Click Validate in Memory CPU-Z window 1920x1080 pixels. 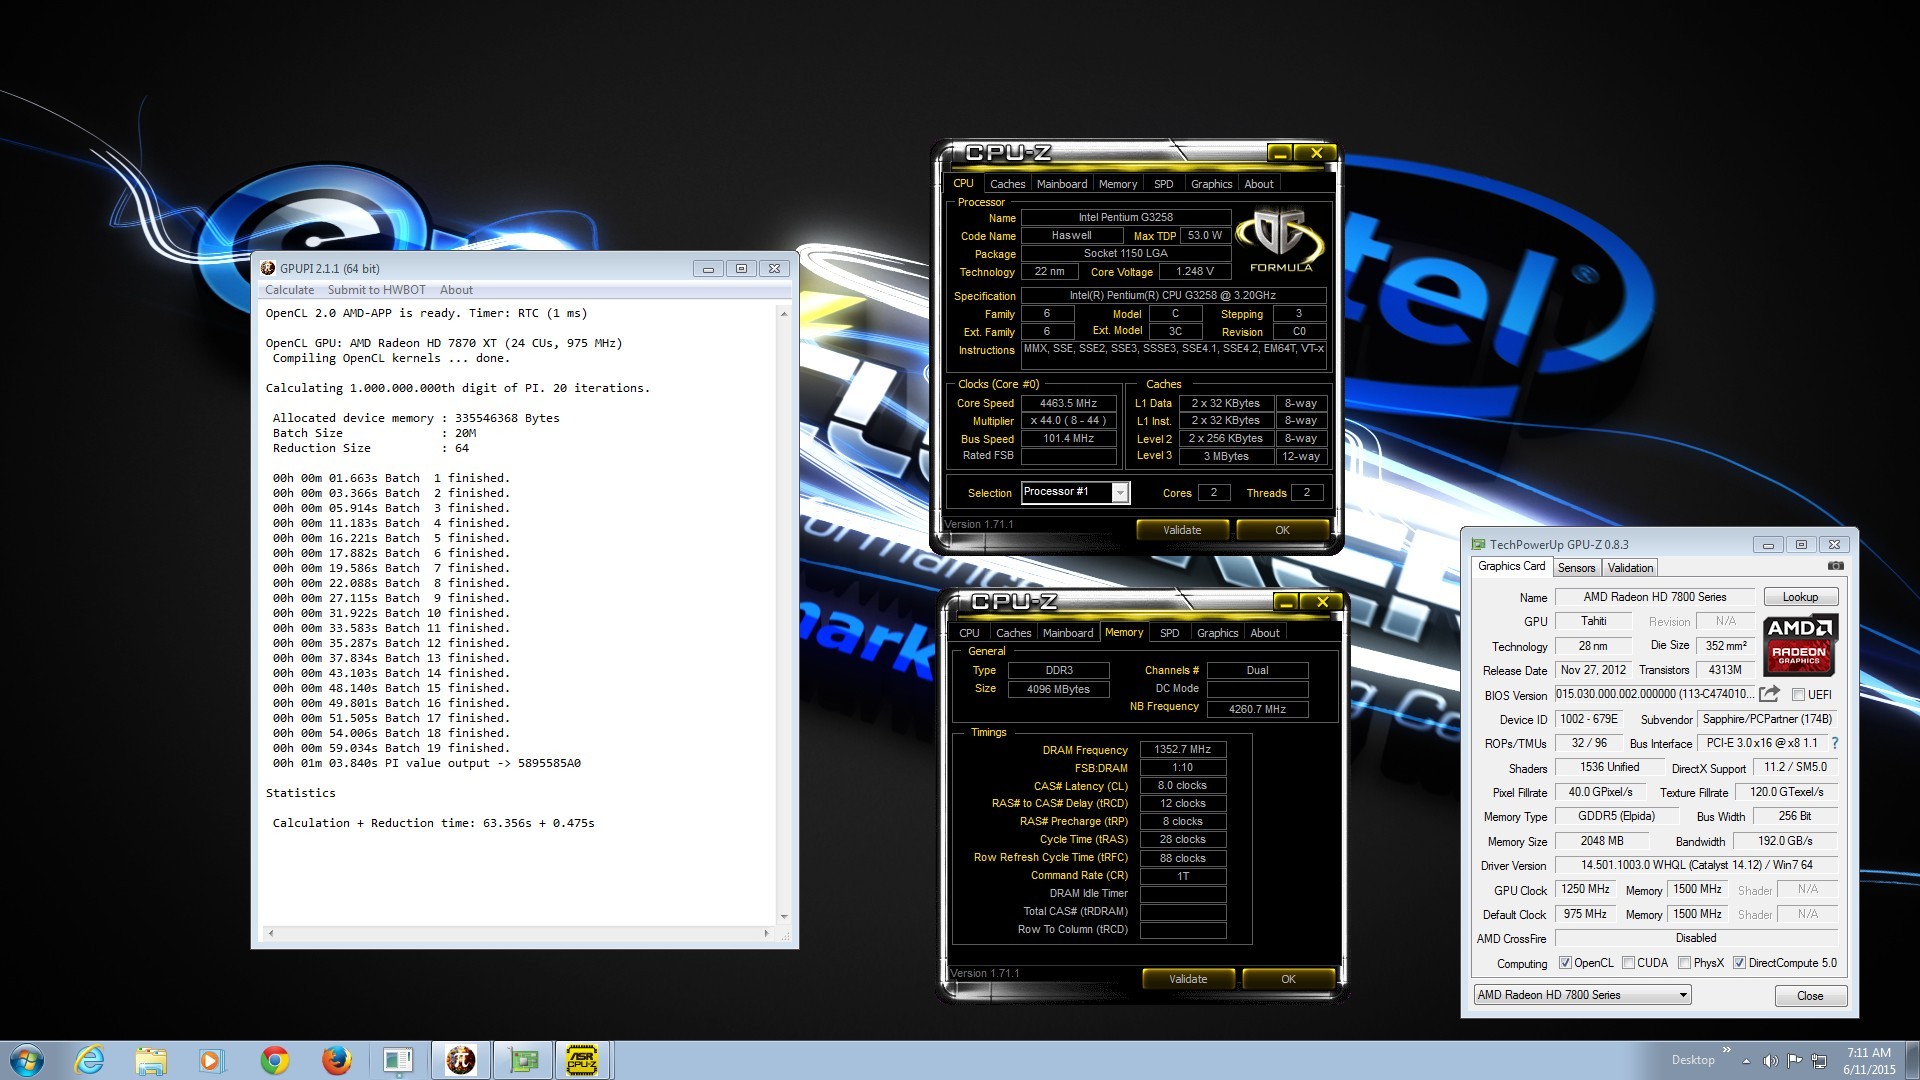[1188, 979]
